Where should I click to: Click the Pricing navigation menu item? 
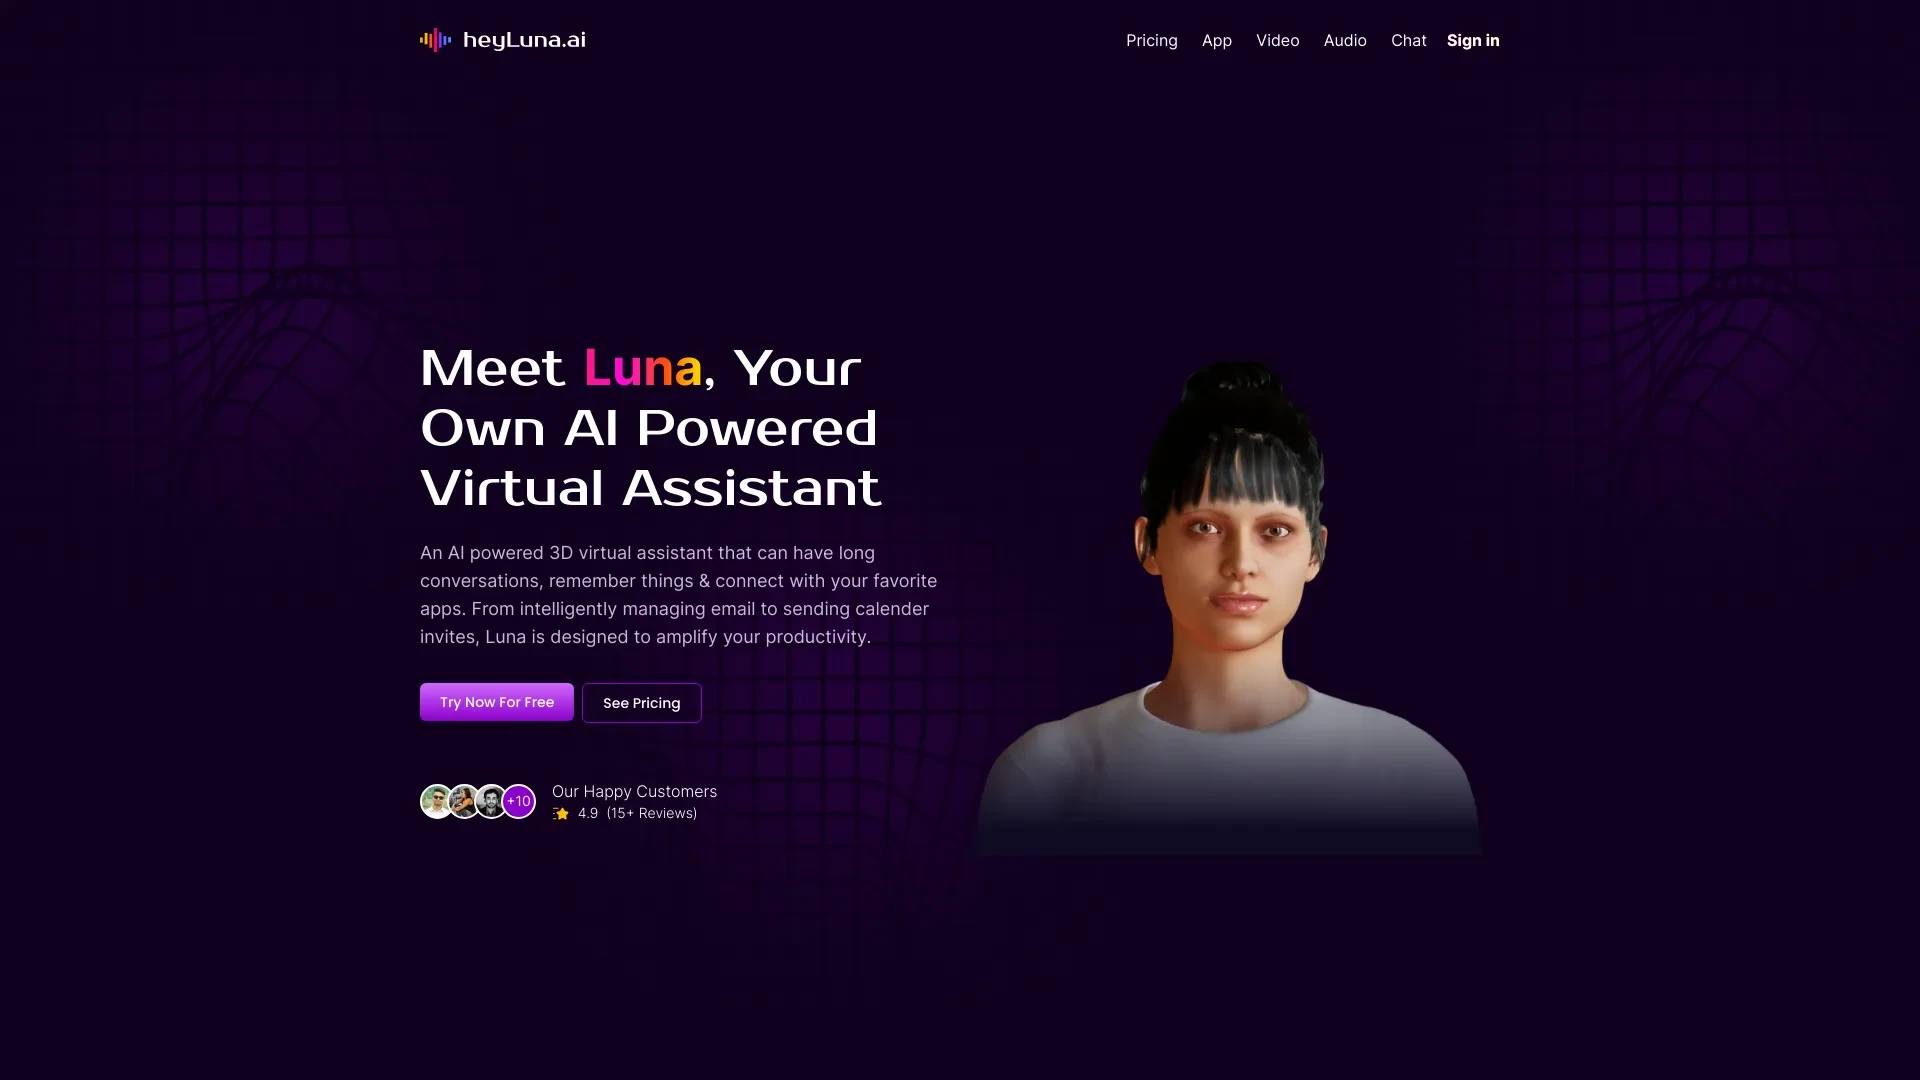point(1151,40)
